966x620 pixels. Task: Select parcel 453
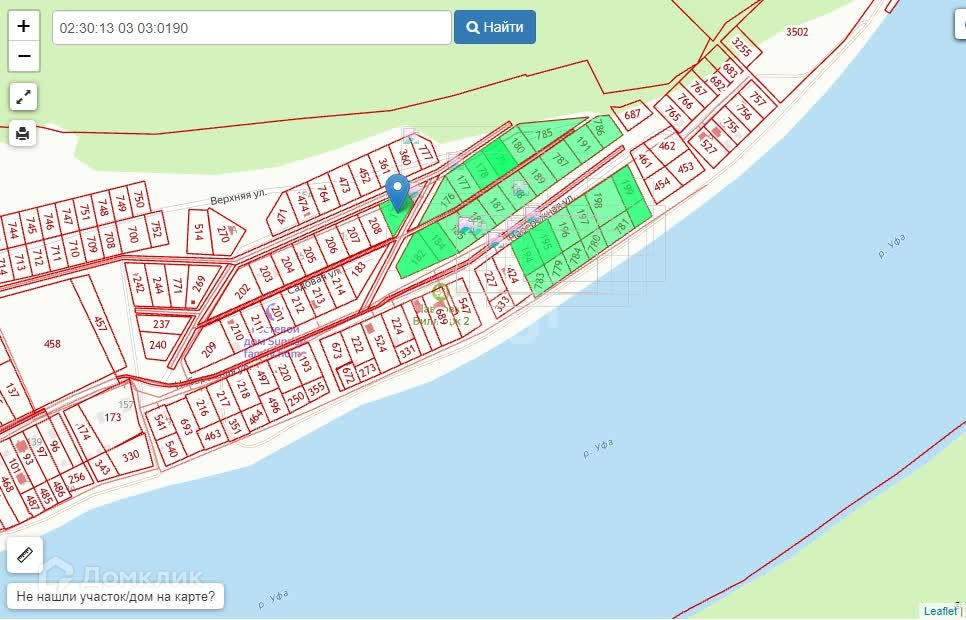point(685,168)
